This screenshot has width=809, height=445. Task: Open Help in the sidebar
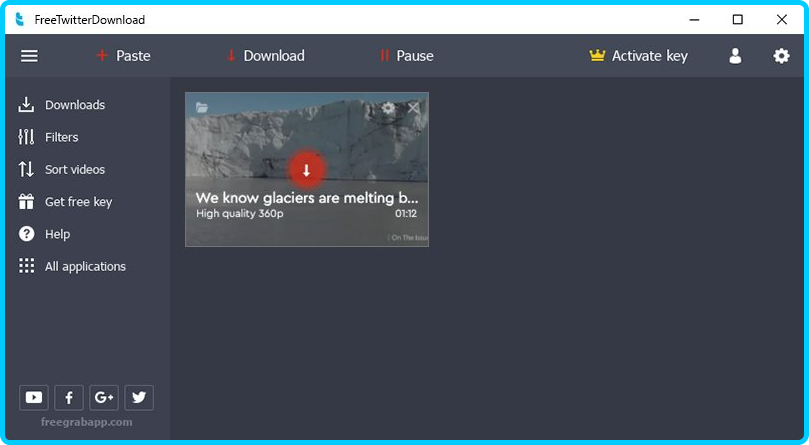click(x=44, y=234)
